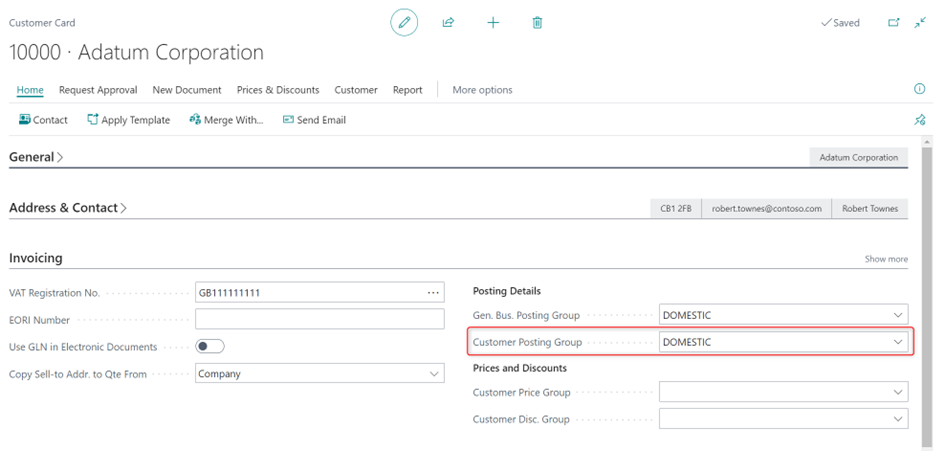Image resolution: width=945 pixels, height=451 pixels.
Task: Open Copy Sell-to Addr. to Qte From dropdown
Action: pyautogui.click(x=434, y=374)
